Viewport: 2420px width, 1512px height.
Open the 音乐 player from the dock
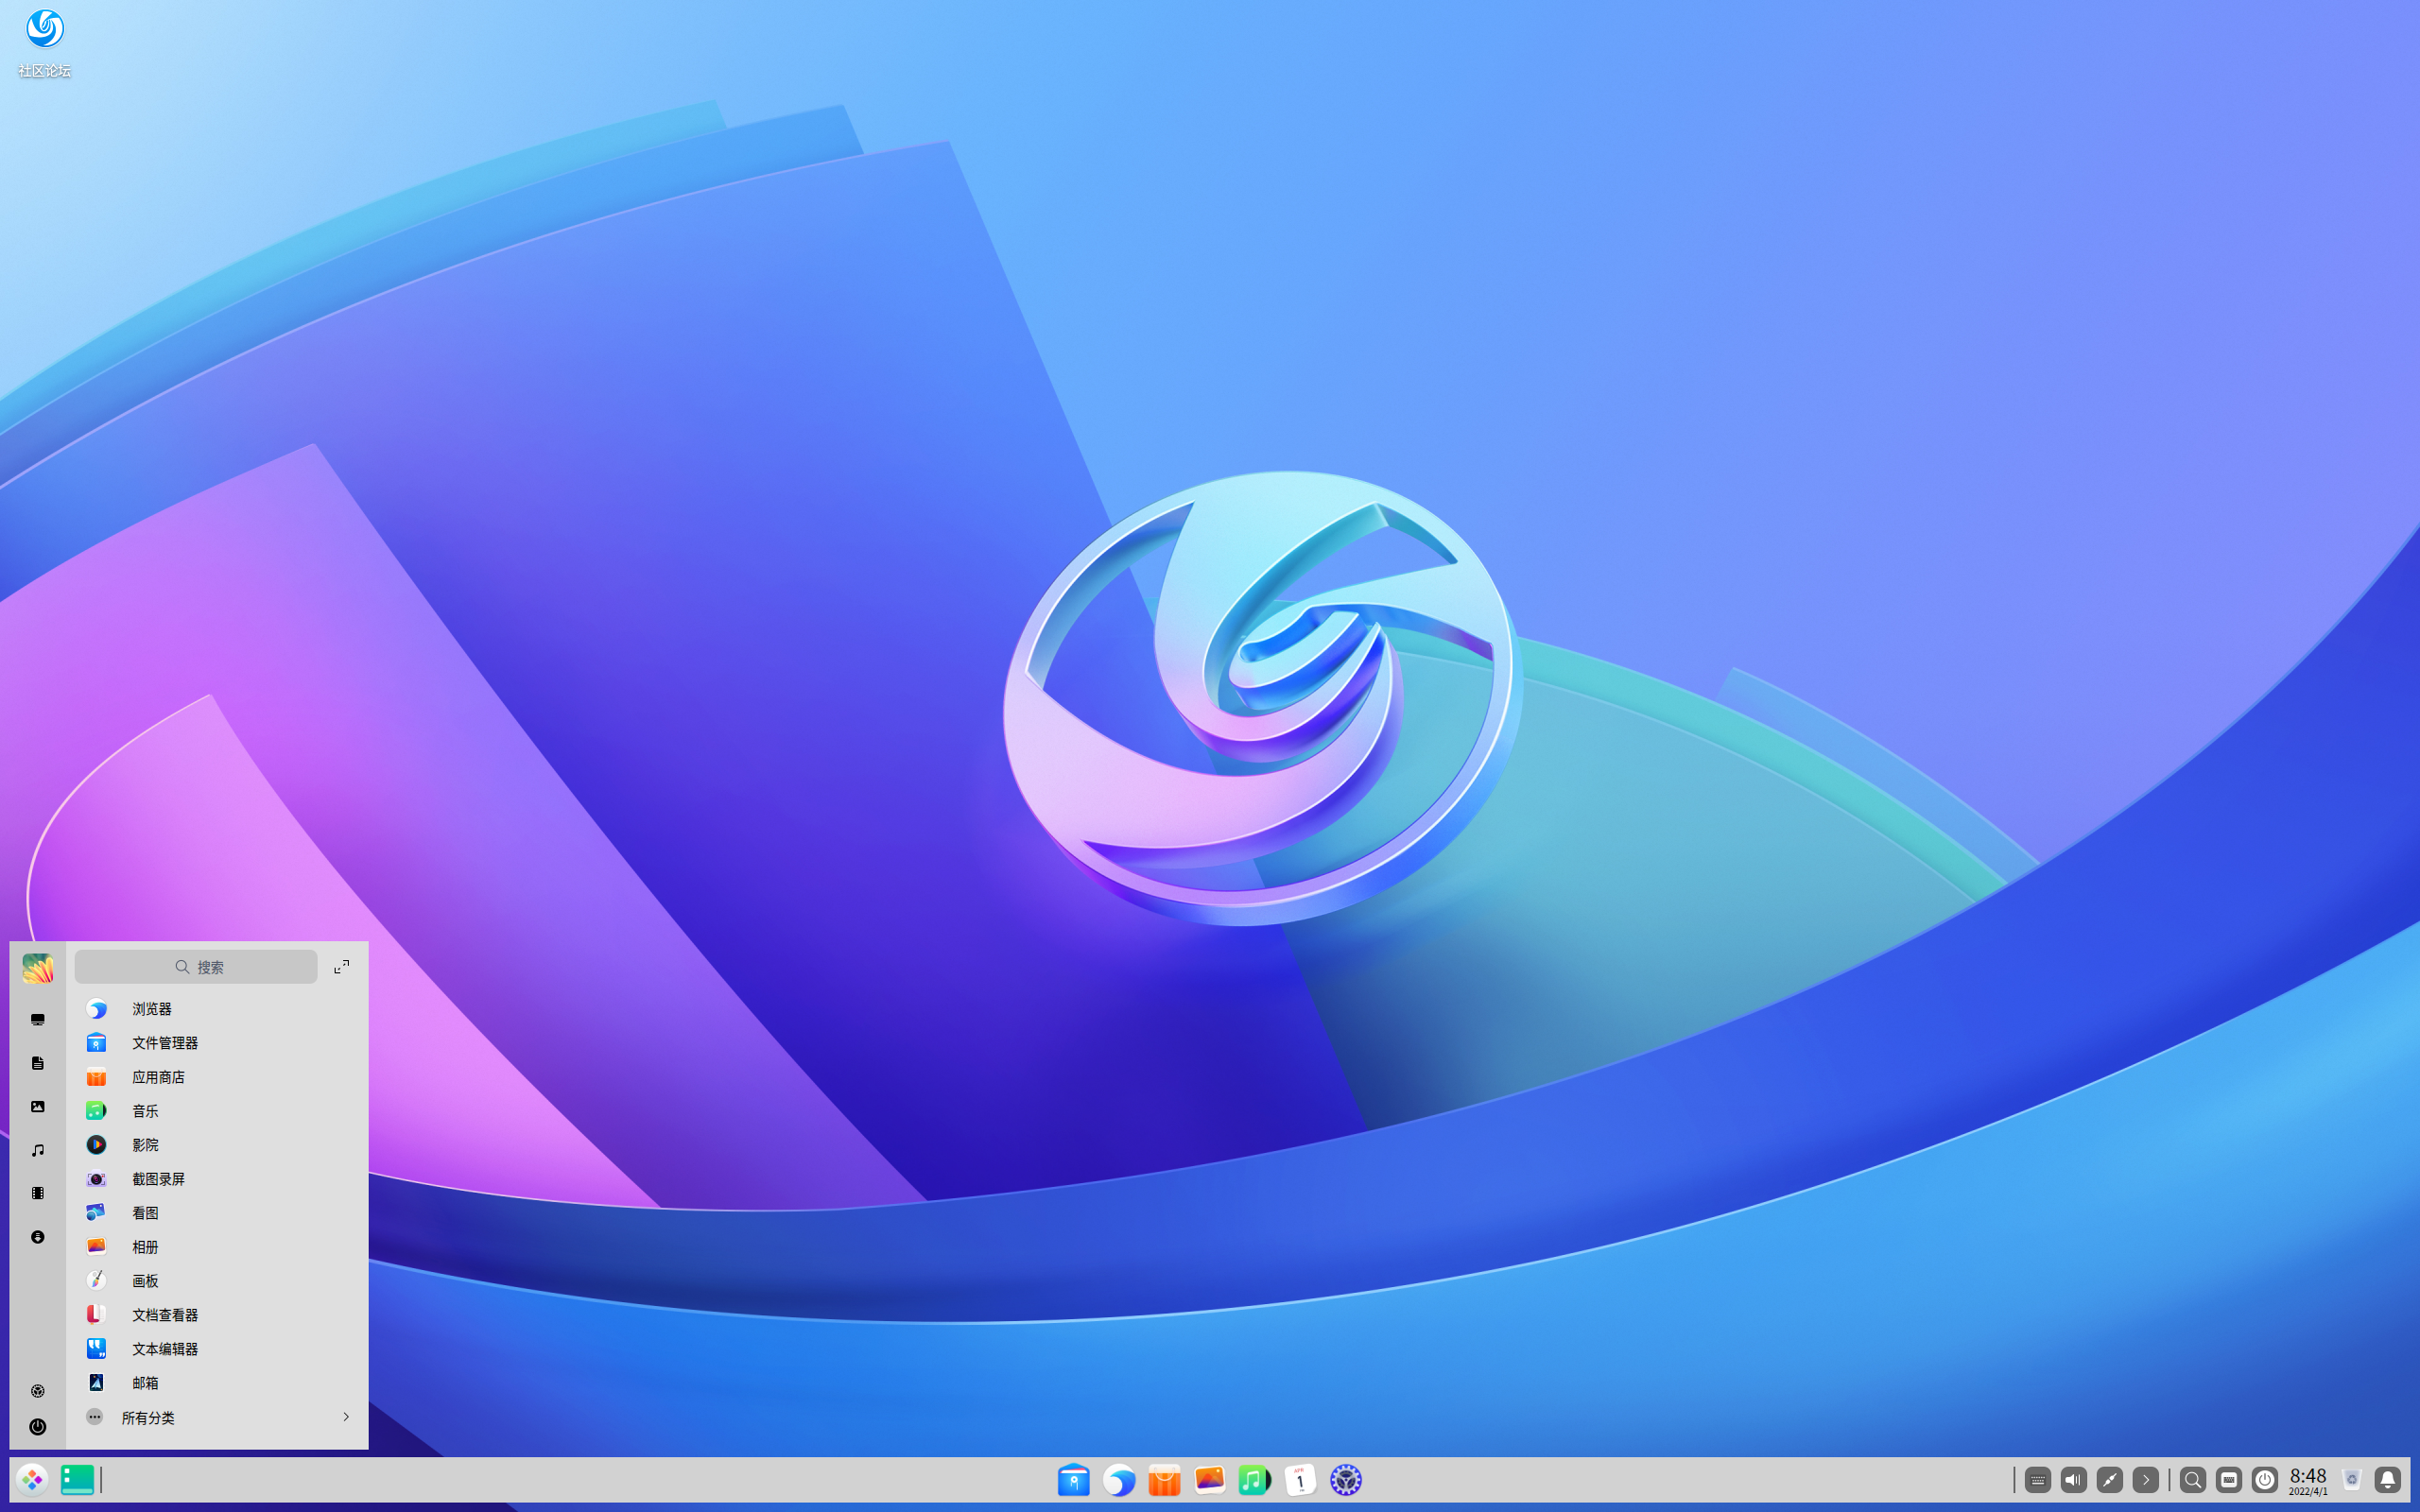pyautogui.click(x=1253, y=1480)
